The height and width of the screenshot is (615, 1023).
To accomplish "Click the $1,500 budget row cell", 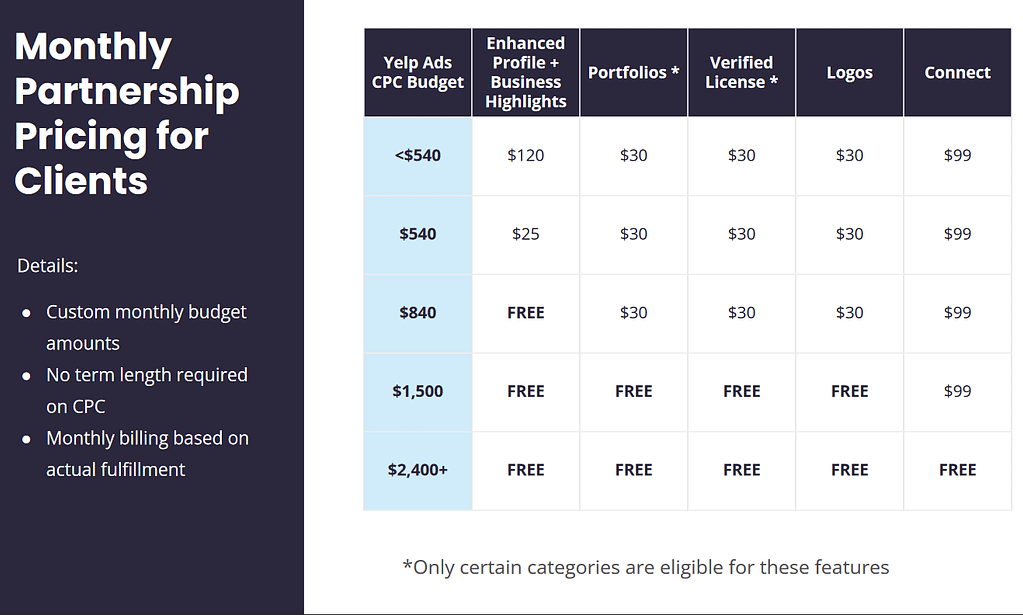I will [x=418, y=391].
